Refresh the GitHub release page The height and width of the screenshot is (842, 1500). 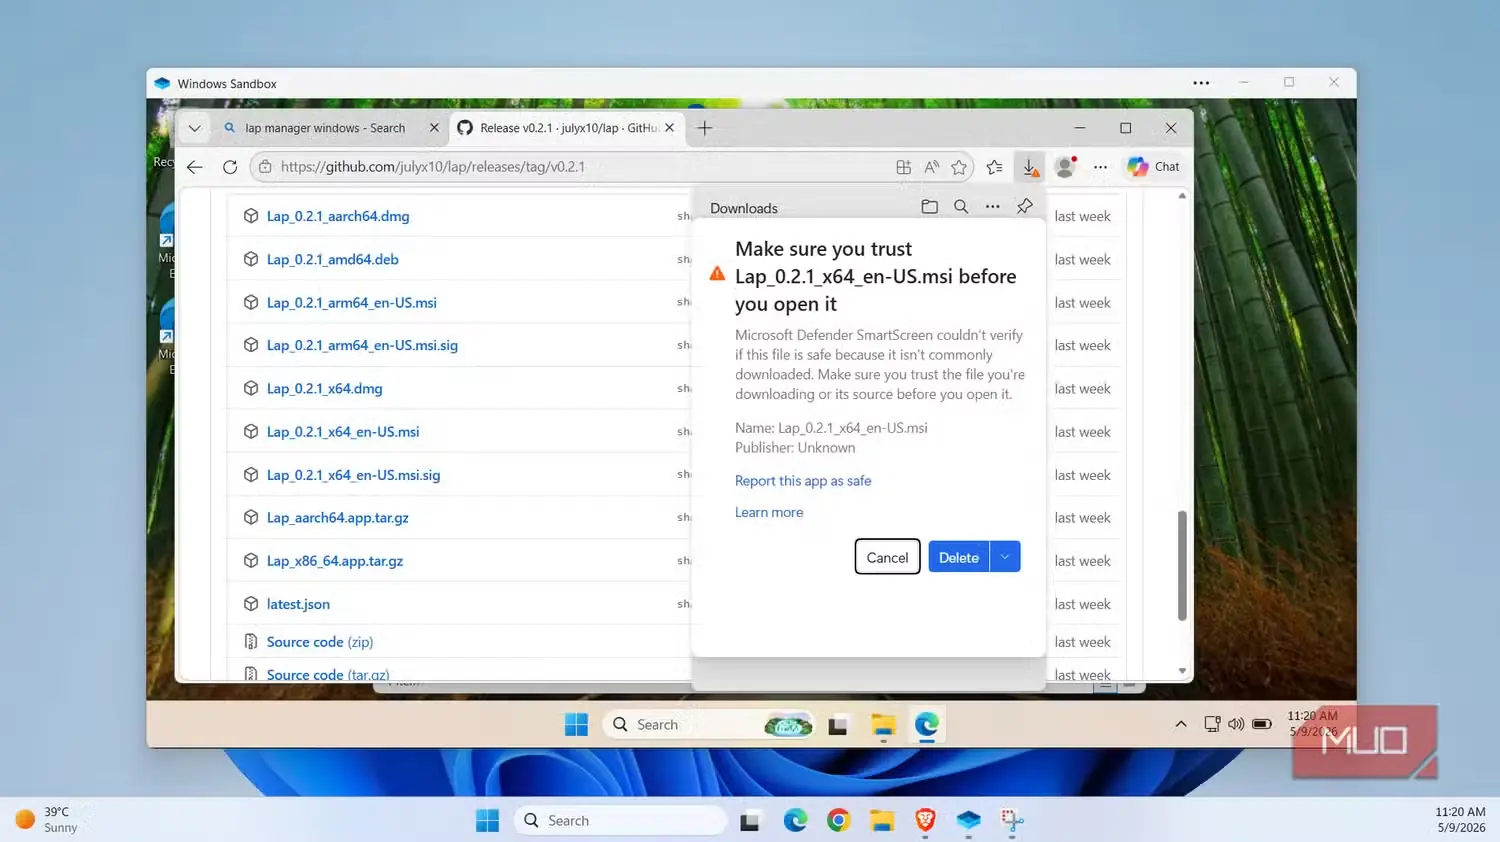230,167
